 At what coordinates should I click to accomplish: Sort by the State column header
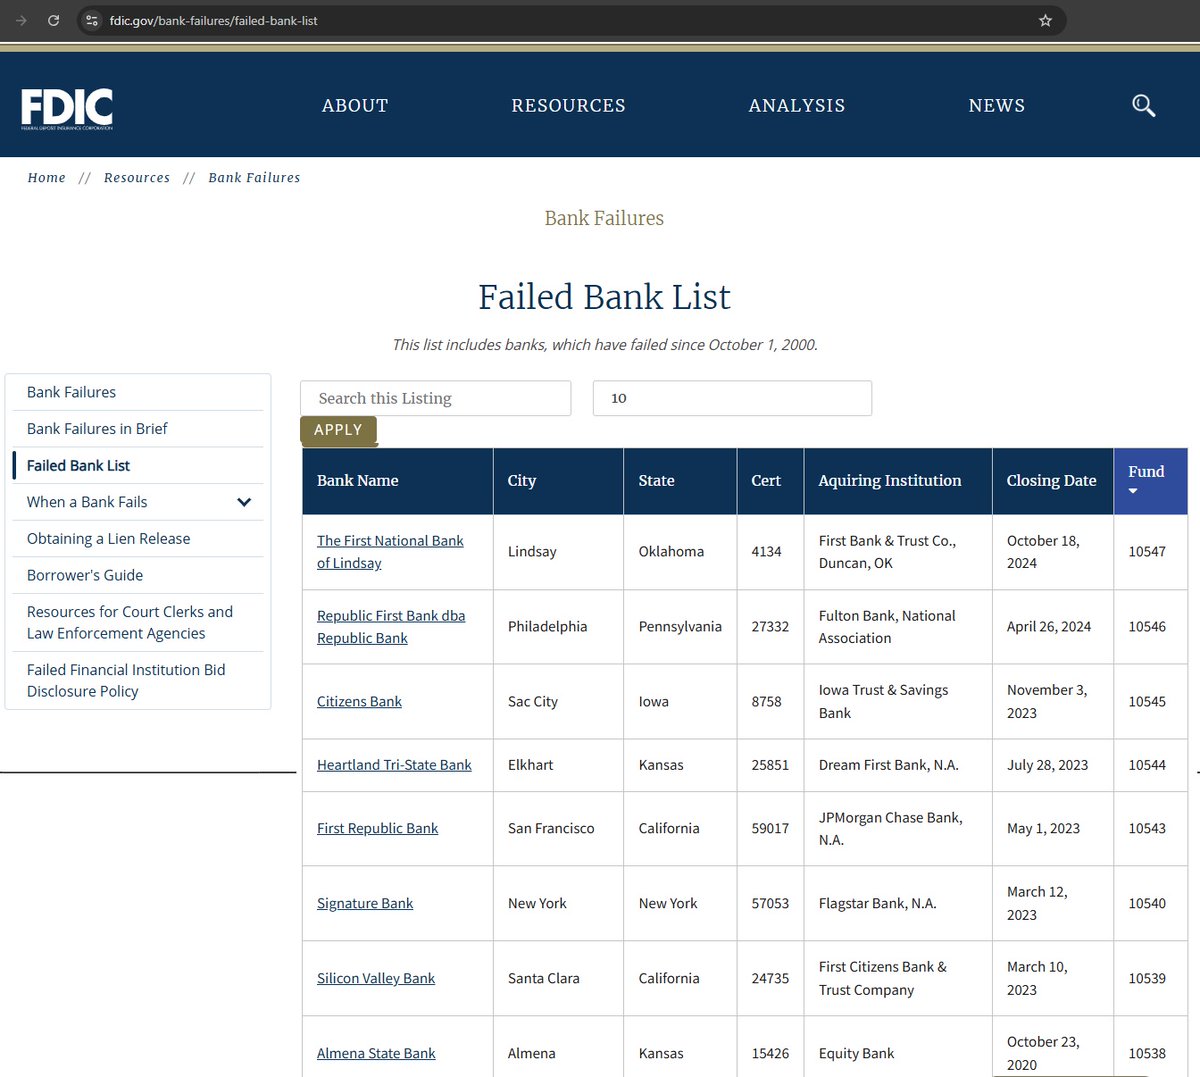[680, 481]
